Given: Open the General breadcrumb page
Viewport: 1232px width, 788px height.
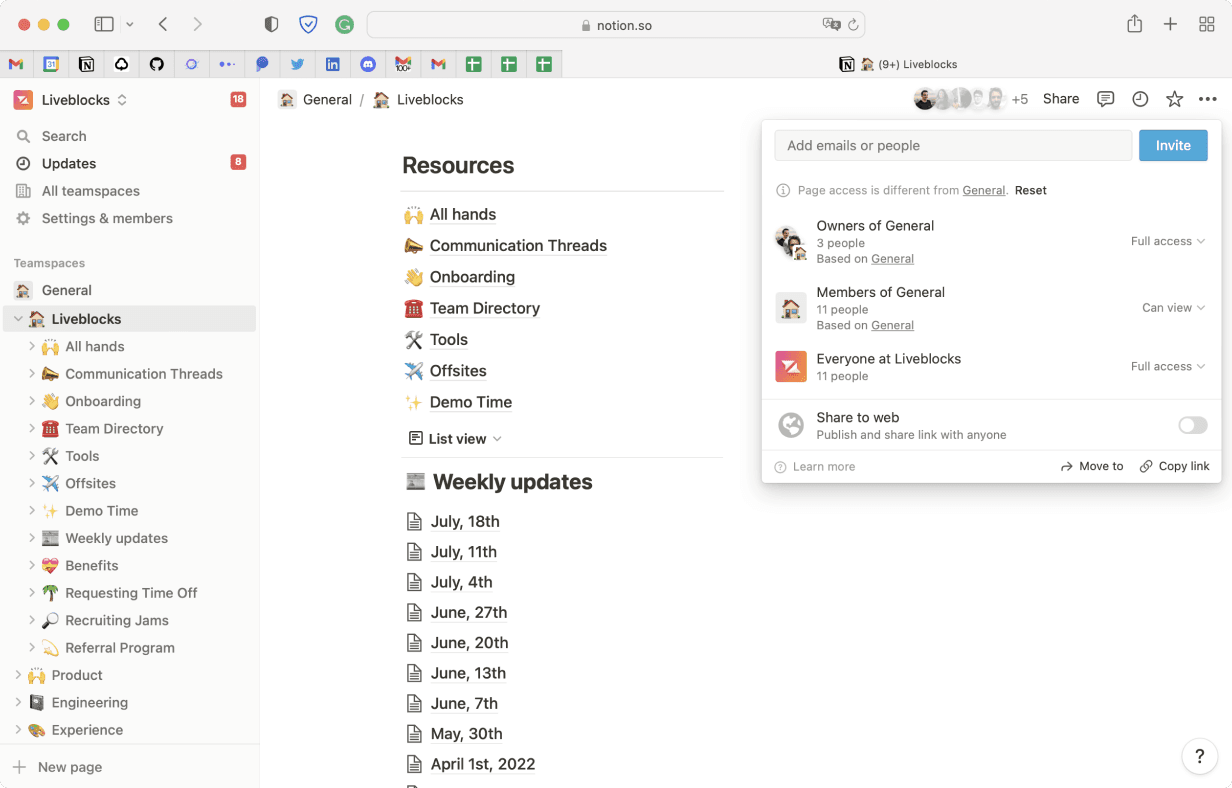Looking at the screenshot, I should coord(327,99).
